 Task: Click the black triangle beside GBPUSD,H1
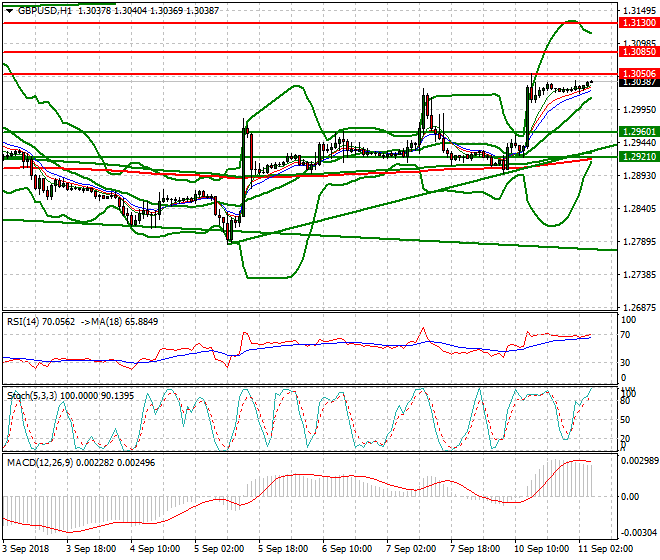tap(8, 9)
